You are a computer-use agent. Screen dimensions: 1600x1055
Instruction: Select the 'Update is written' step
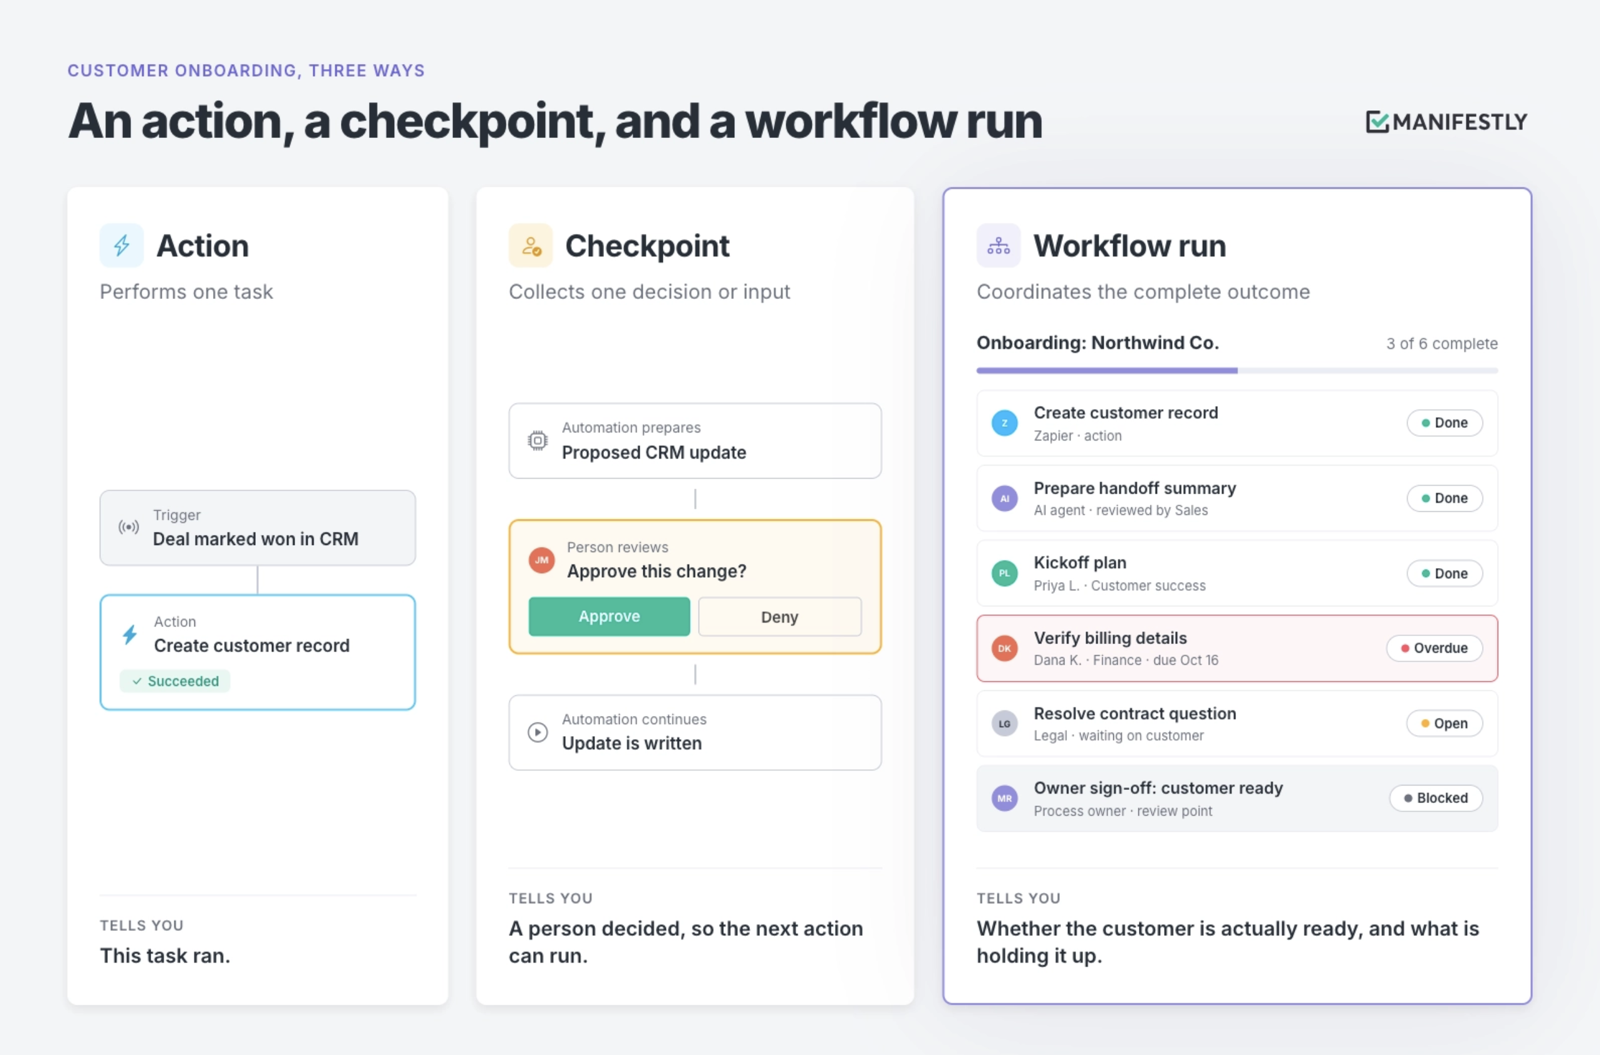[695, 733]
